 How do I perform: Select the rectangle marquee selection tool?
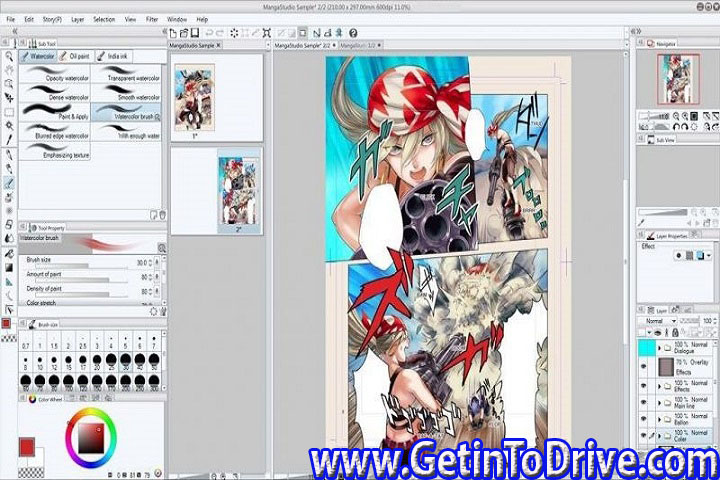[x=9, y=112]
